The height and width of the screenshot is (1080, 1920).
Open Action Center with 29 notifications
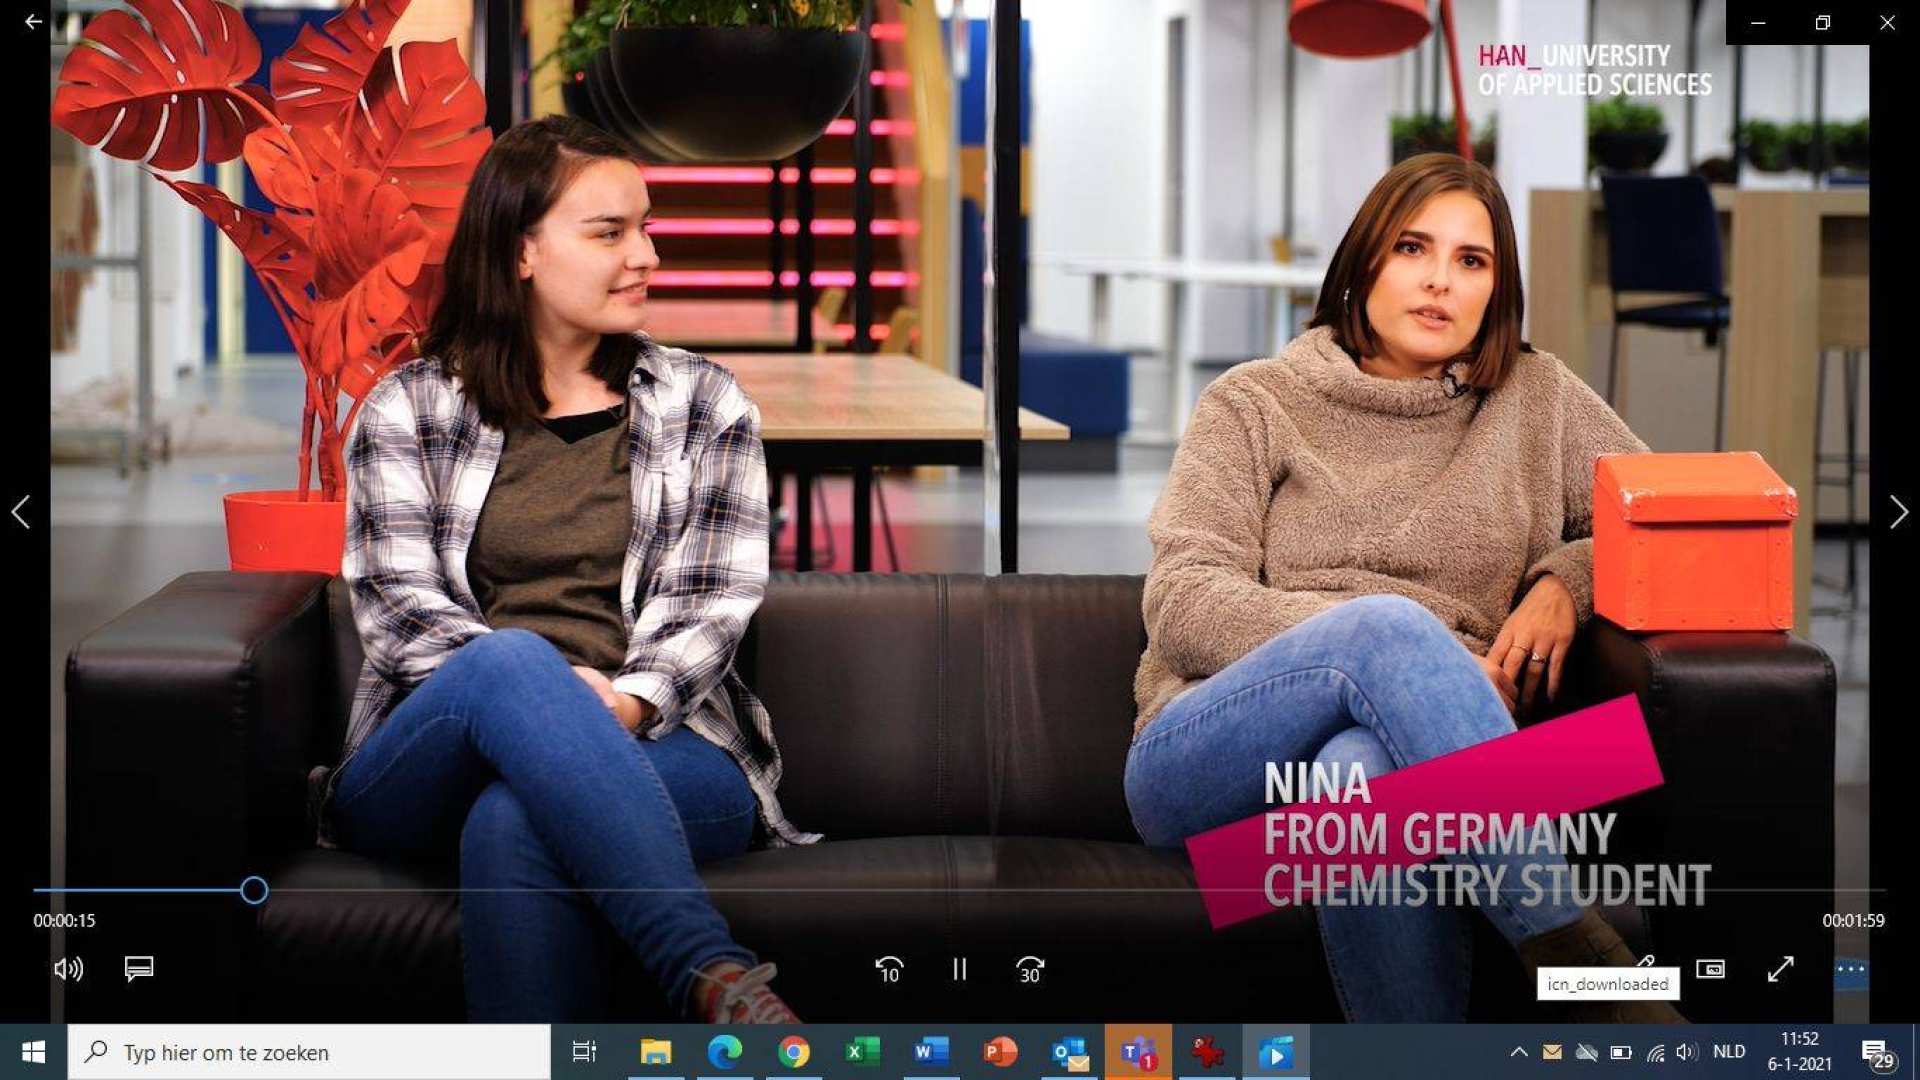pyautogui.click(x=1877, y=1054)
